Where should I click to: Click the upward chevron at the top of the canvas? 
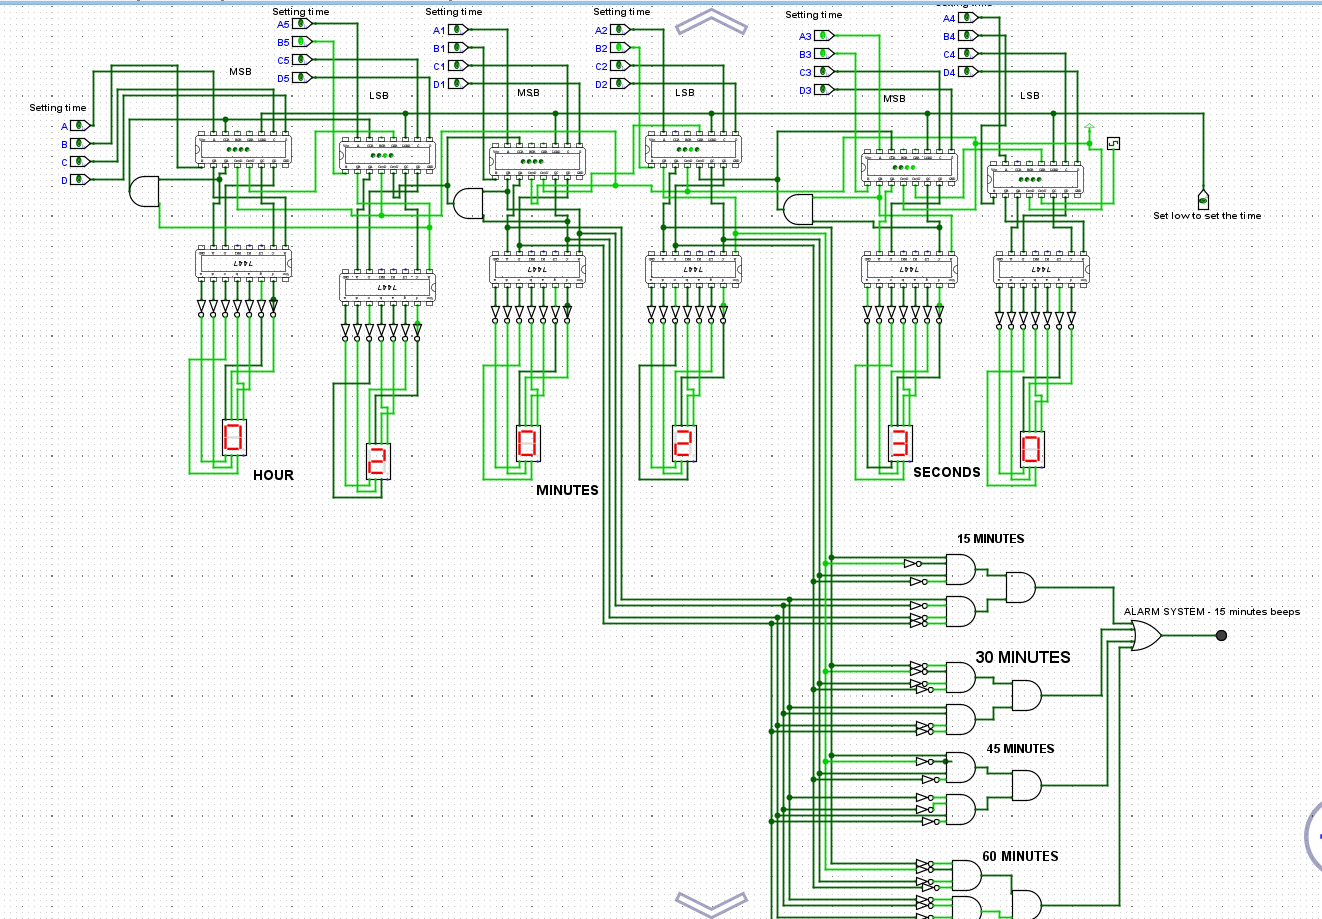712,22
